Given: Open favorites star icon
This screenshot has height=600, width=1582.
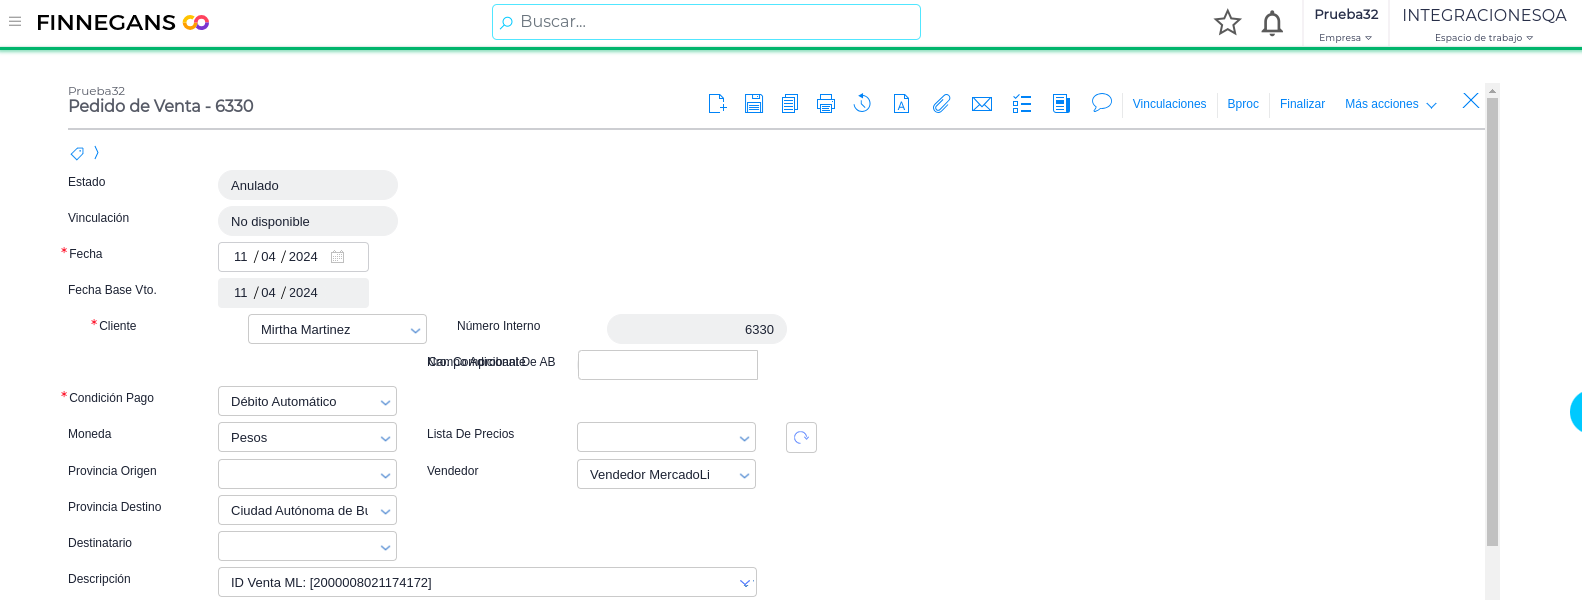Looking at the screenshot, I should (1228, 22).
